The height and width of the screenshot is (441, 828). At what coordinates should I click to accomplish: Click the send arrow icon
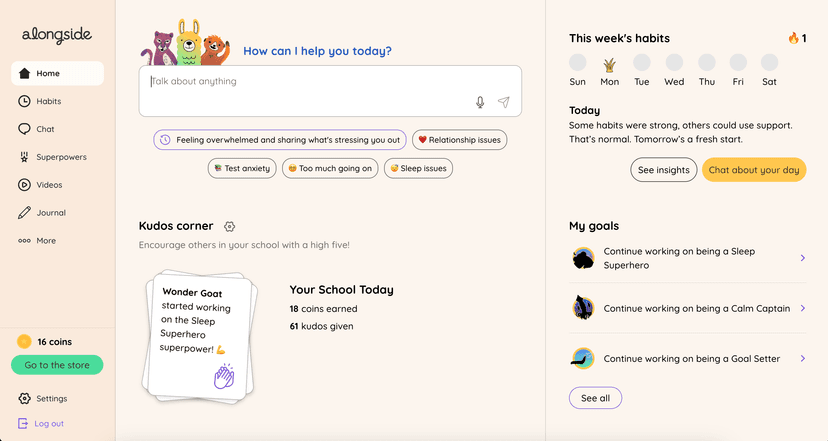point(504,102)
